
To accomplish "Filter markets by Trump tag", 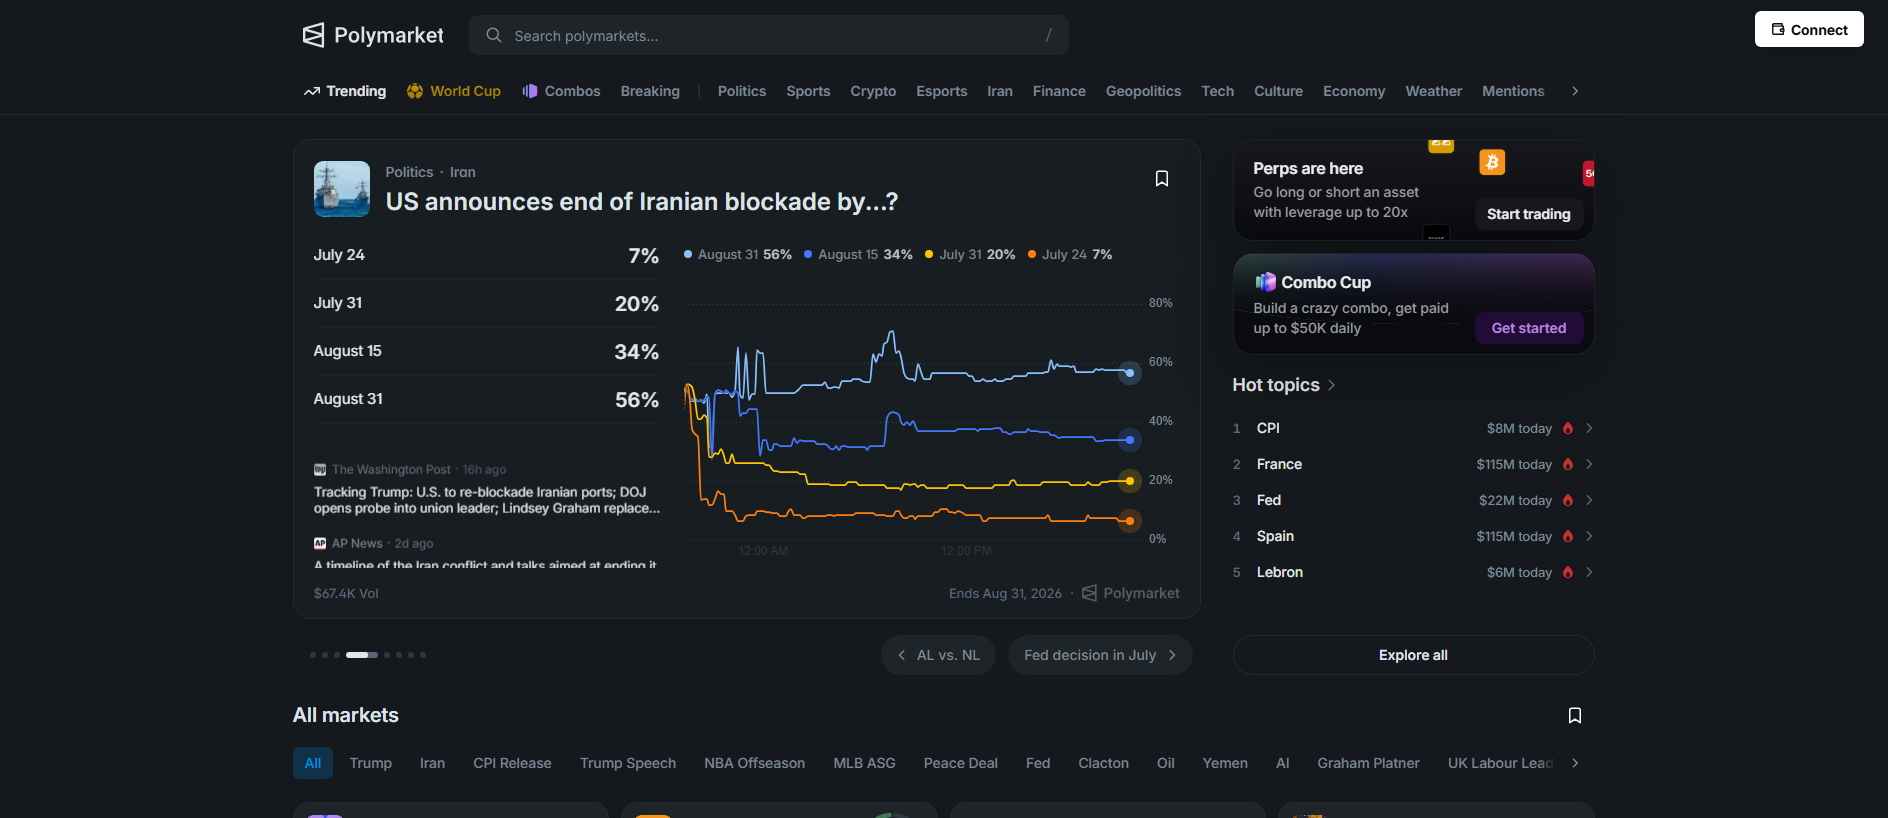I will (371, 763).
